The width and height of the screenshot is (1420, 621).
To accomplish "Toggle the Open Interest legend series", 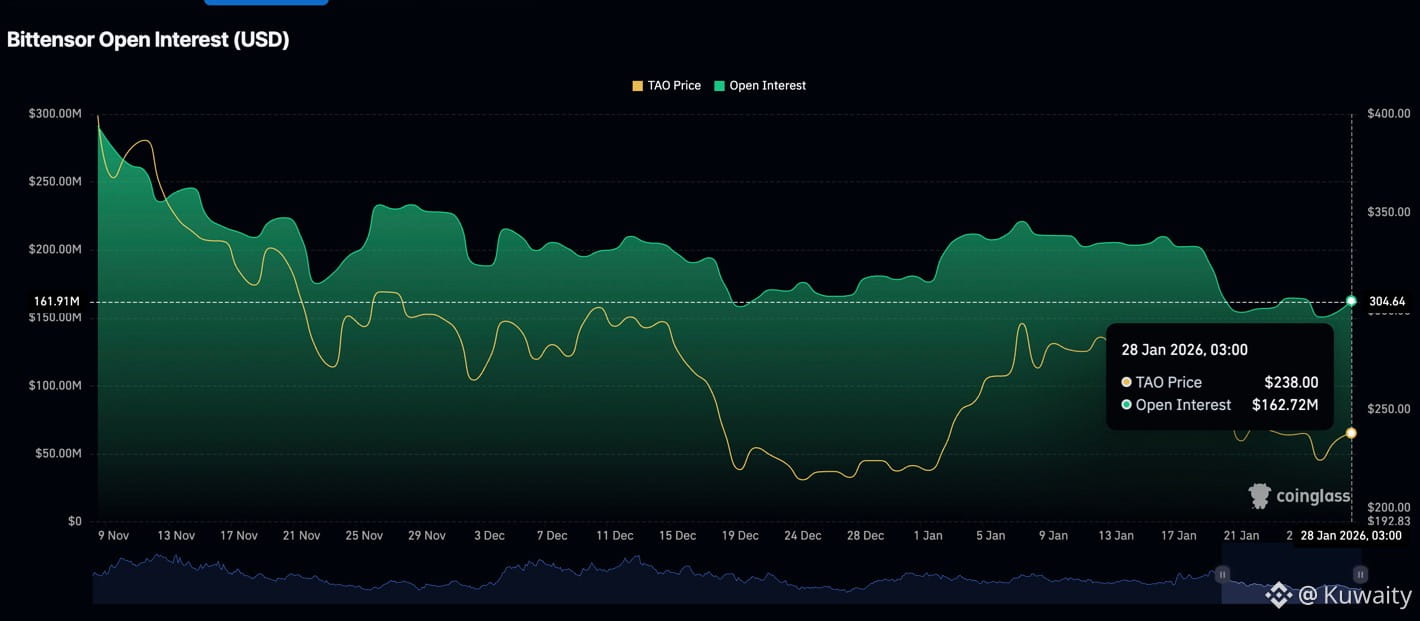I will pos(767,86).
